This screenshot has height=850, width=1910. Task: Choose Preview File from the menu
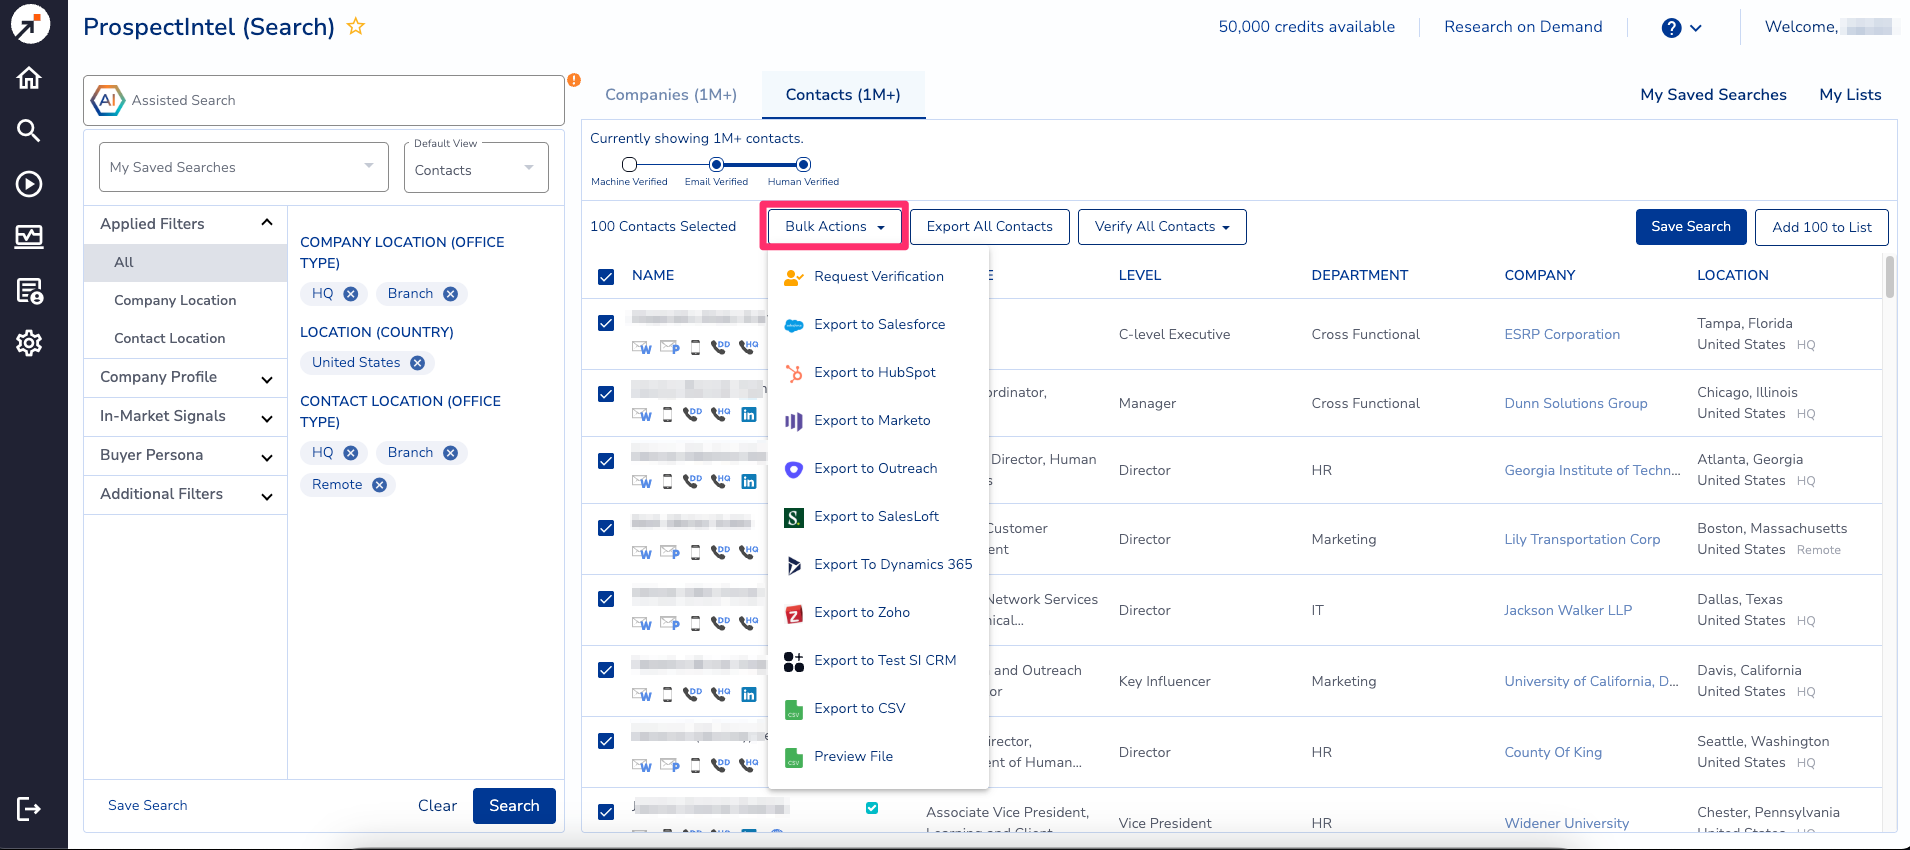point(879,757)
